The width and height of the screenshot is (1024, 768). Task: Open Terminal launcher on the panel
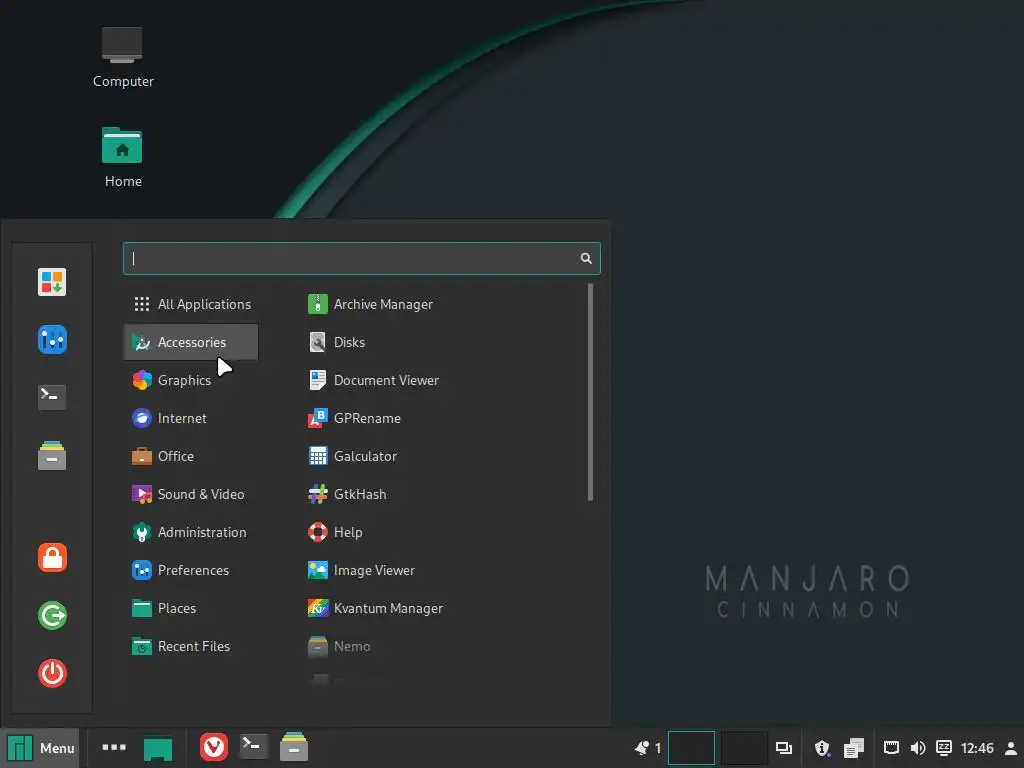click(x=253, y=747)
